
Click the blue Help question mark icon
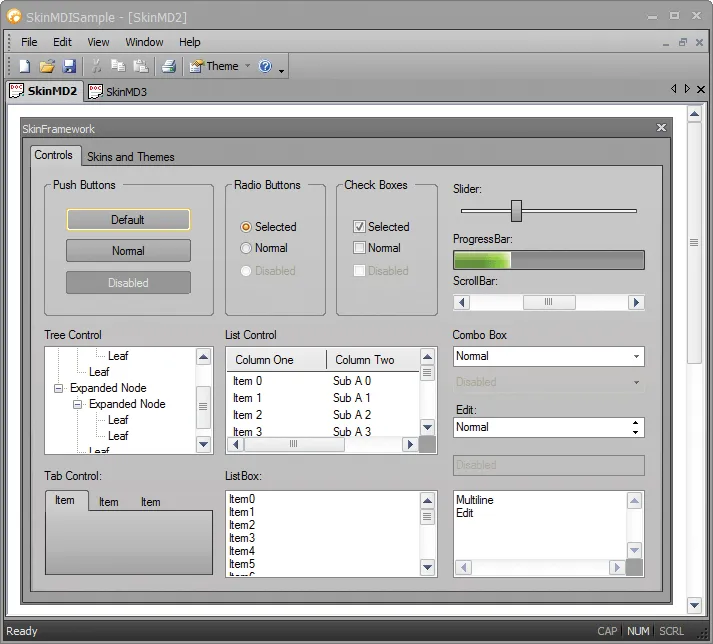[x=265, y=66]
